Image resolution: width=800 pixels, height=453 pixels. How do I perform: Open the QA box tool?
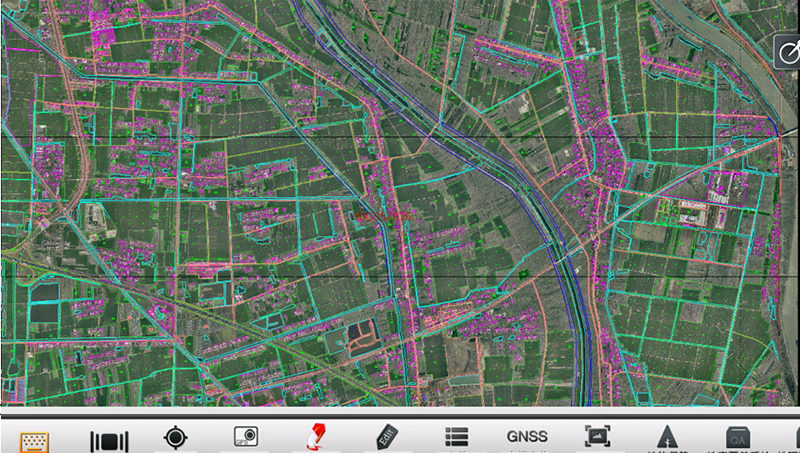pos(738,438)
